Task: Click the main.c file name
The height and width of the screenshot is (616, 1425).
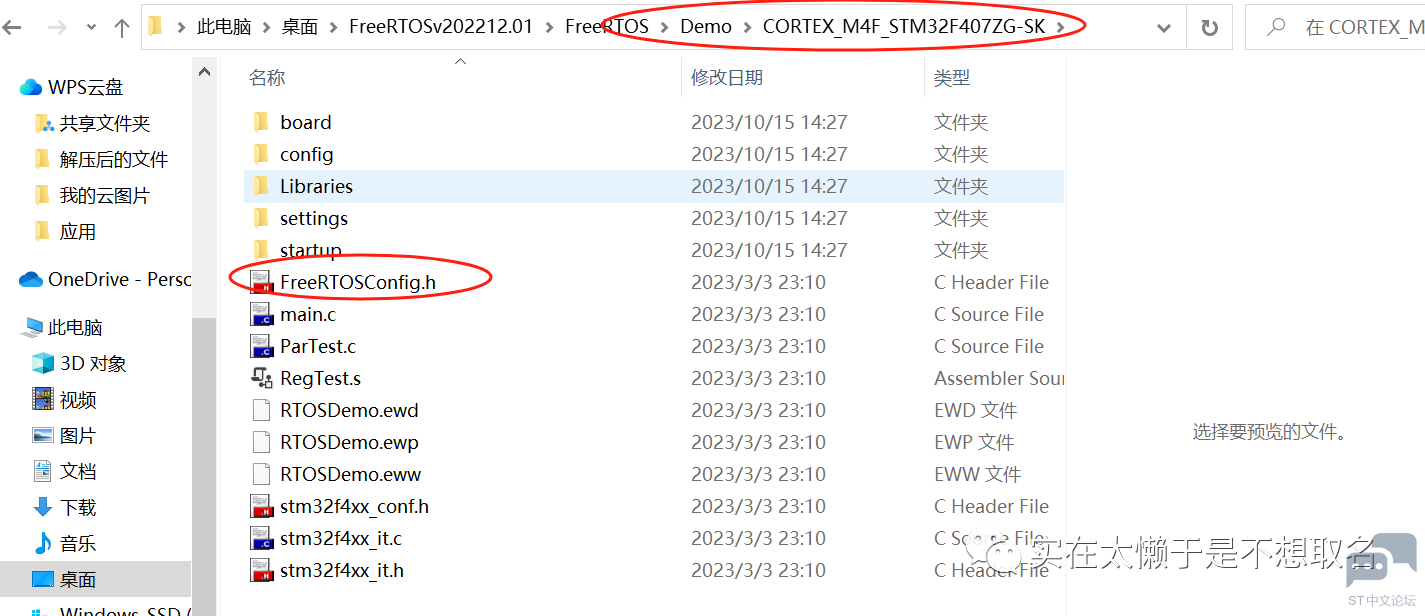Action: 308,314
